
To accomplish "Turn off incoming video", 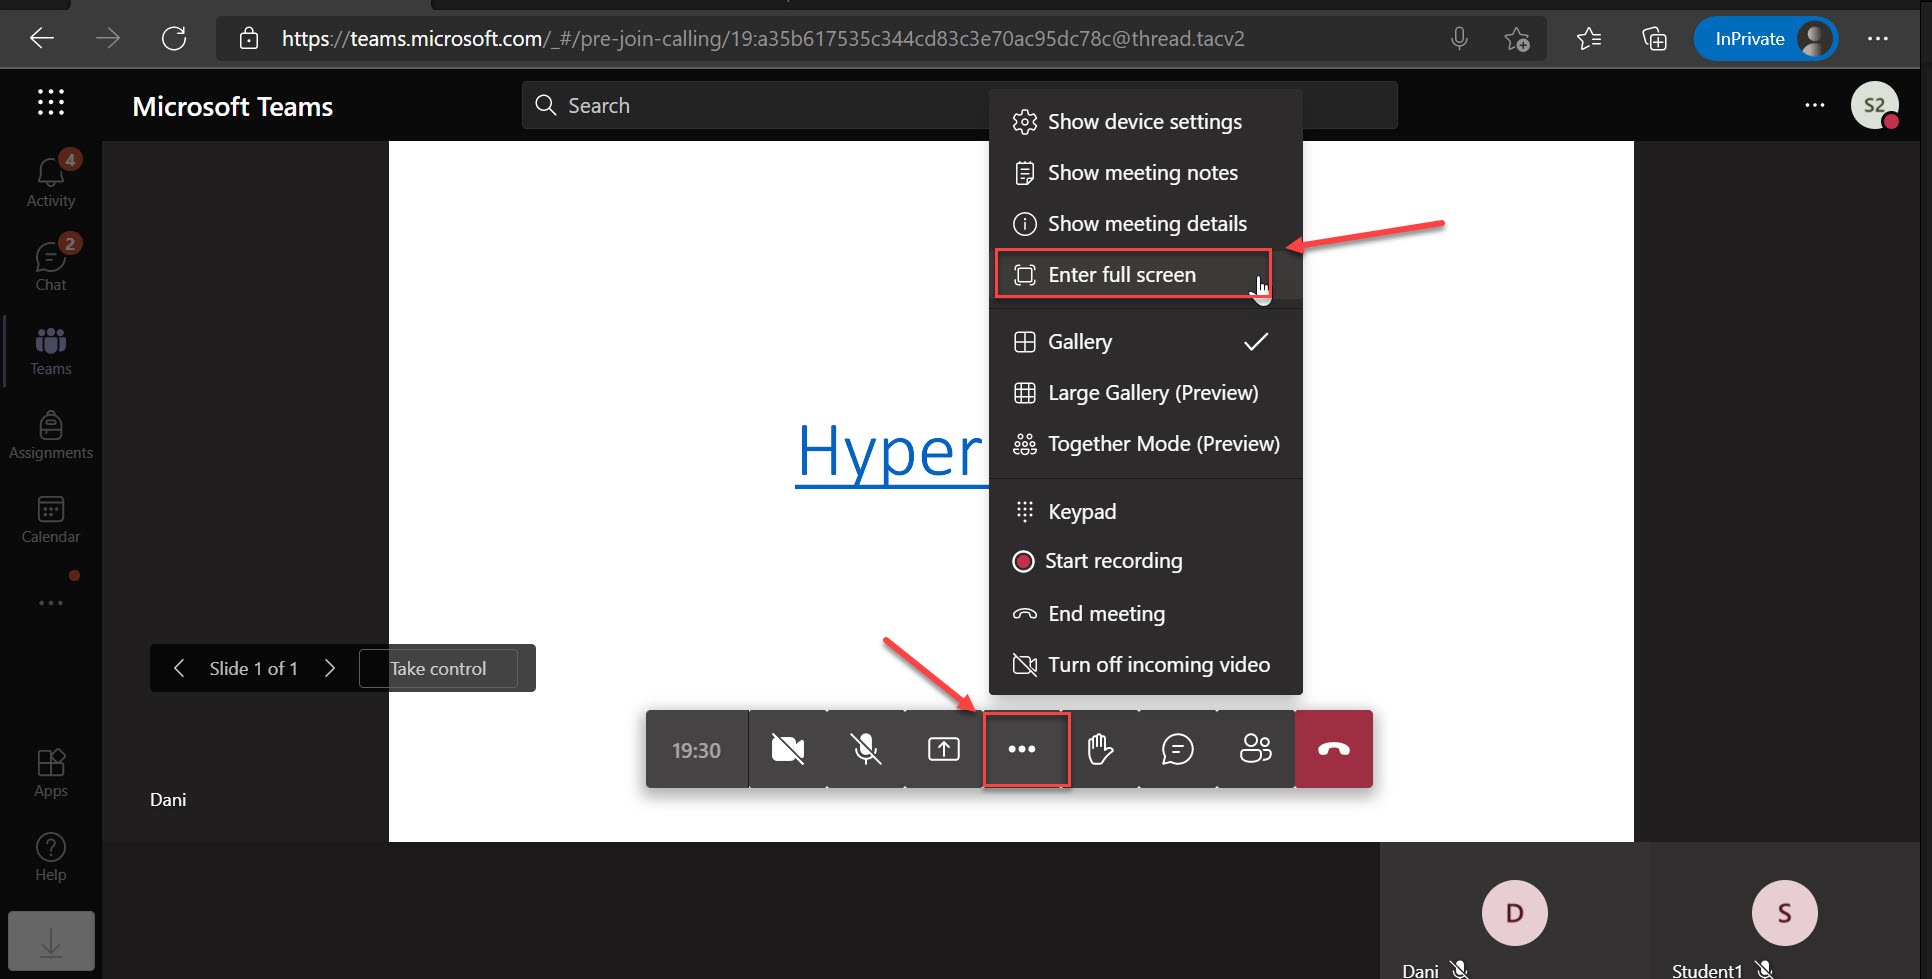I will (x=1145, y=665).
